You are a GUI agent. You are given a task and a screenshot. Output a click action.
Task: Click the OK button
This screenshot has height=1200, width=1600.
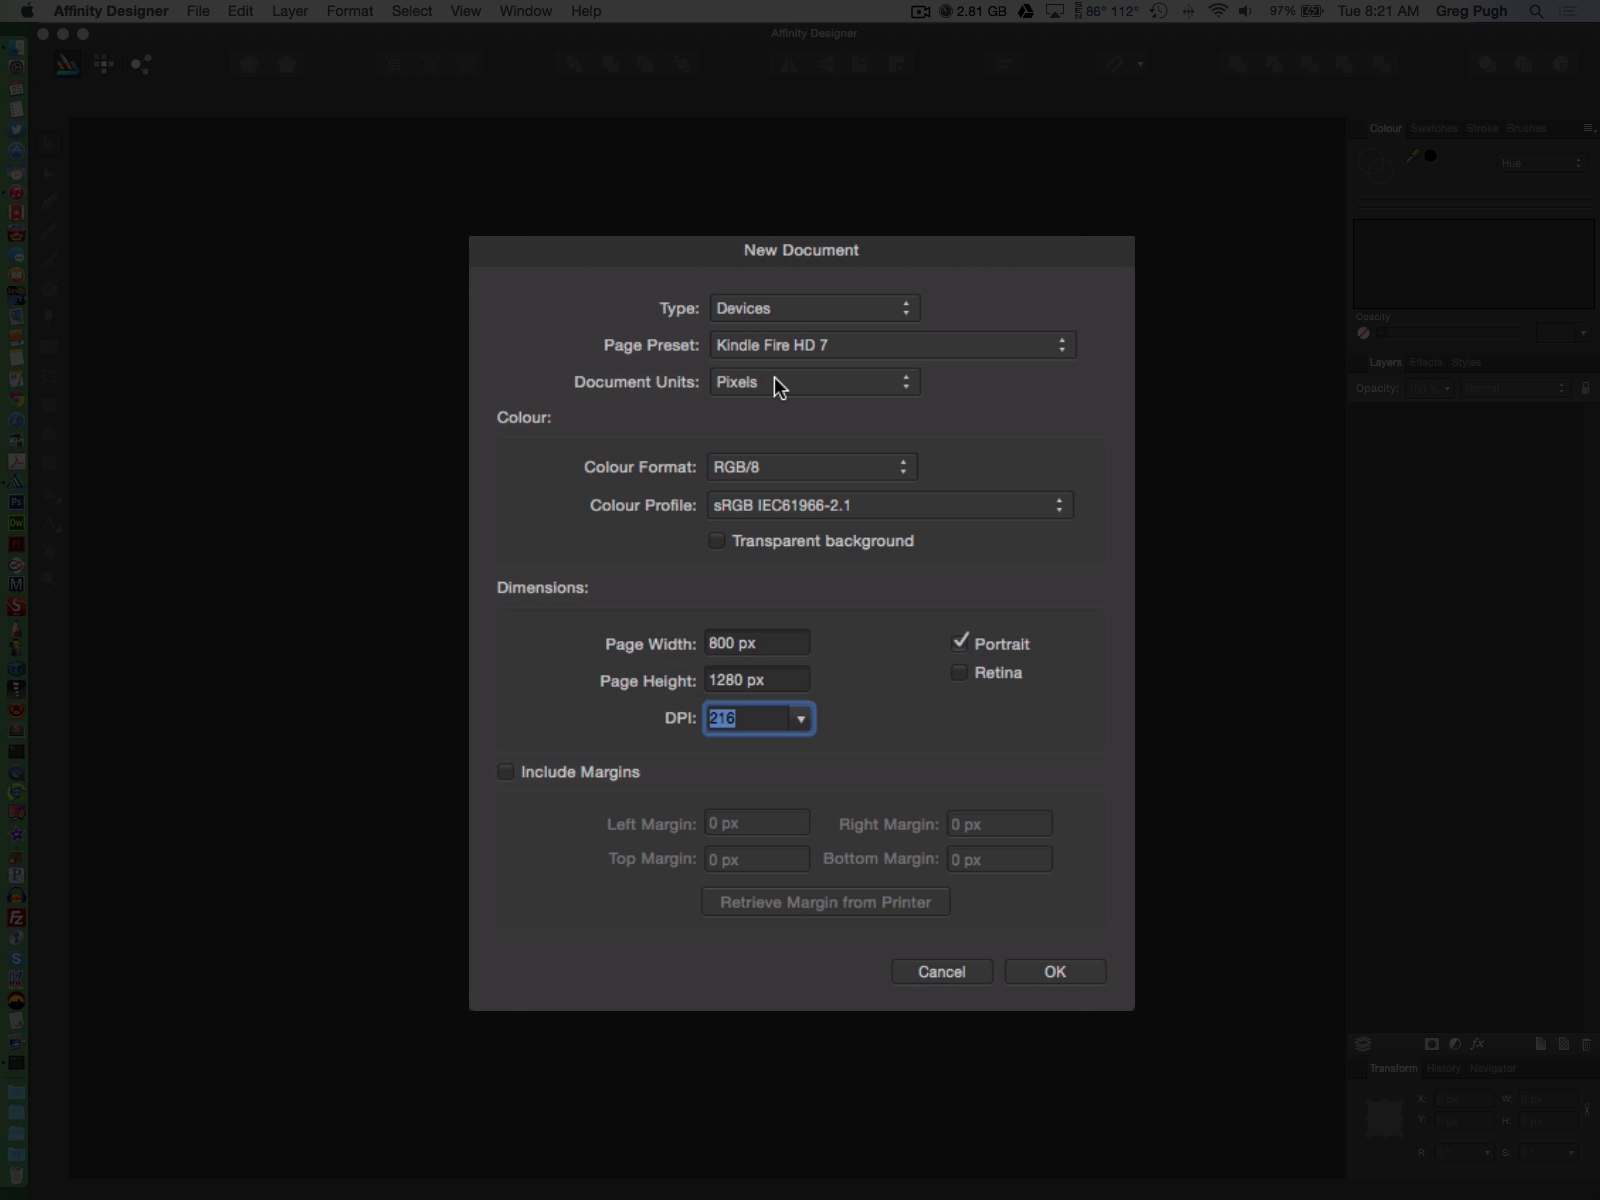[x=1055, y=972]
